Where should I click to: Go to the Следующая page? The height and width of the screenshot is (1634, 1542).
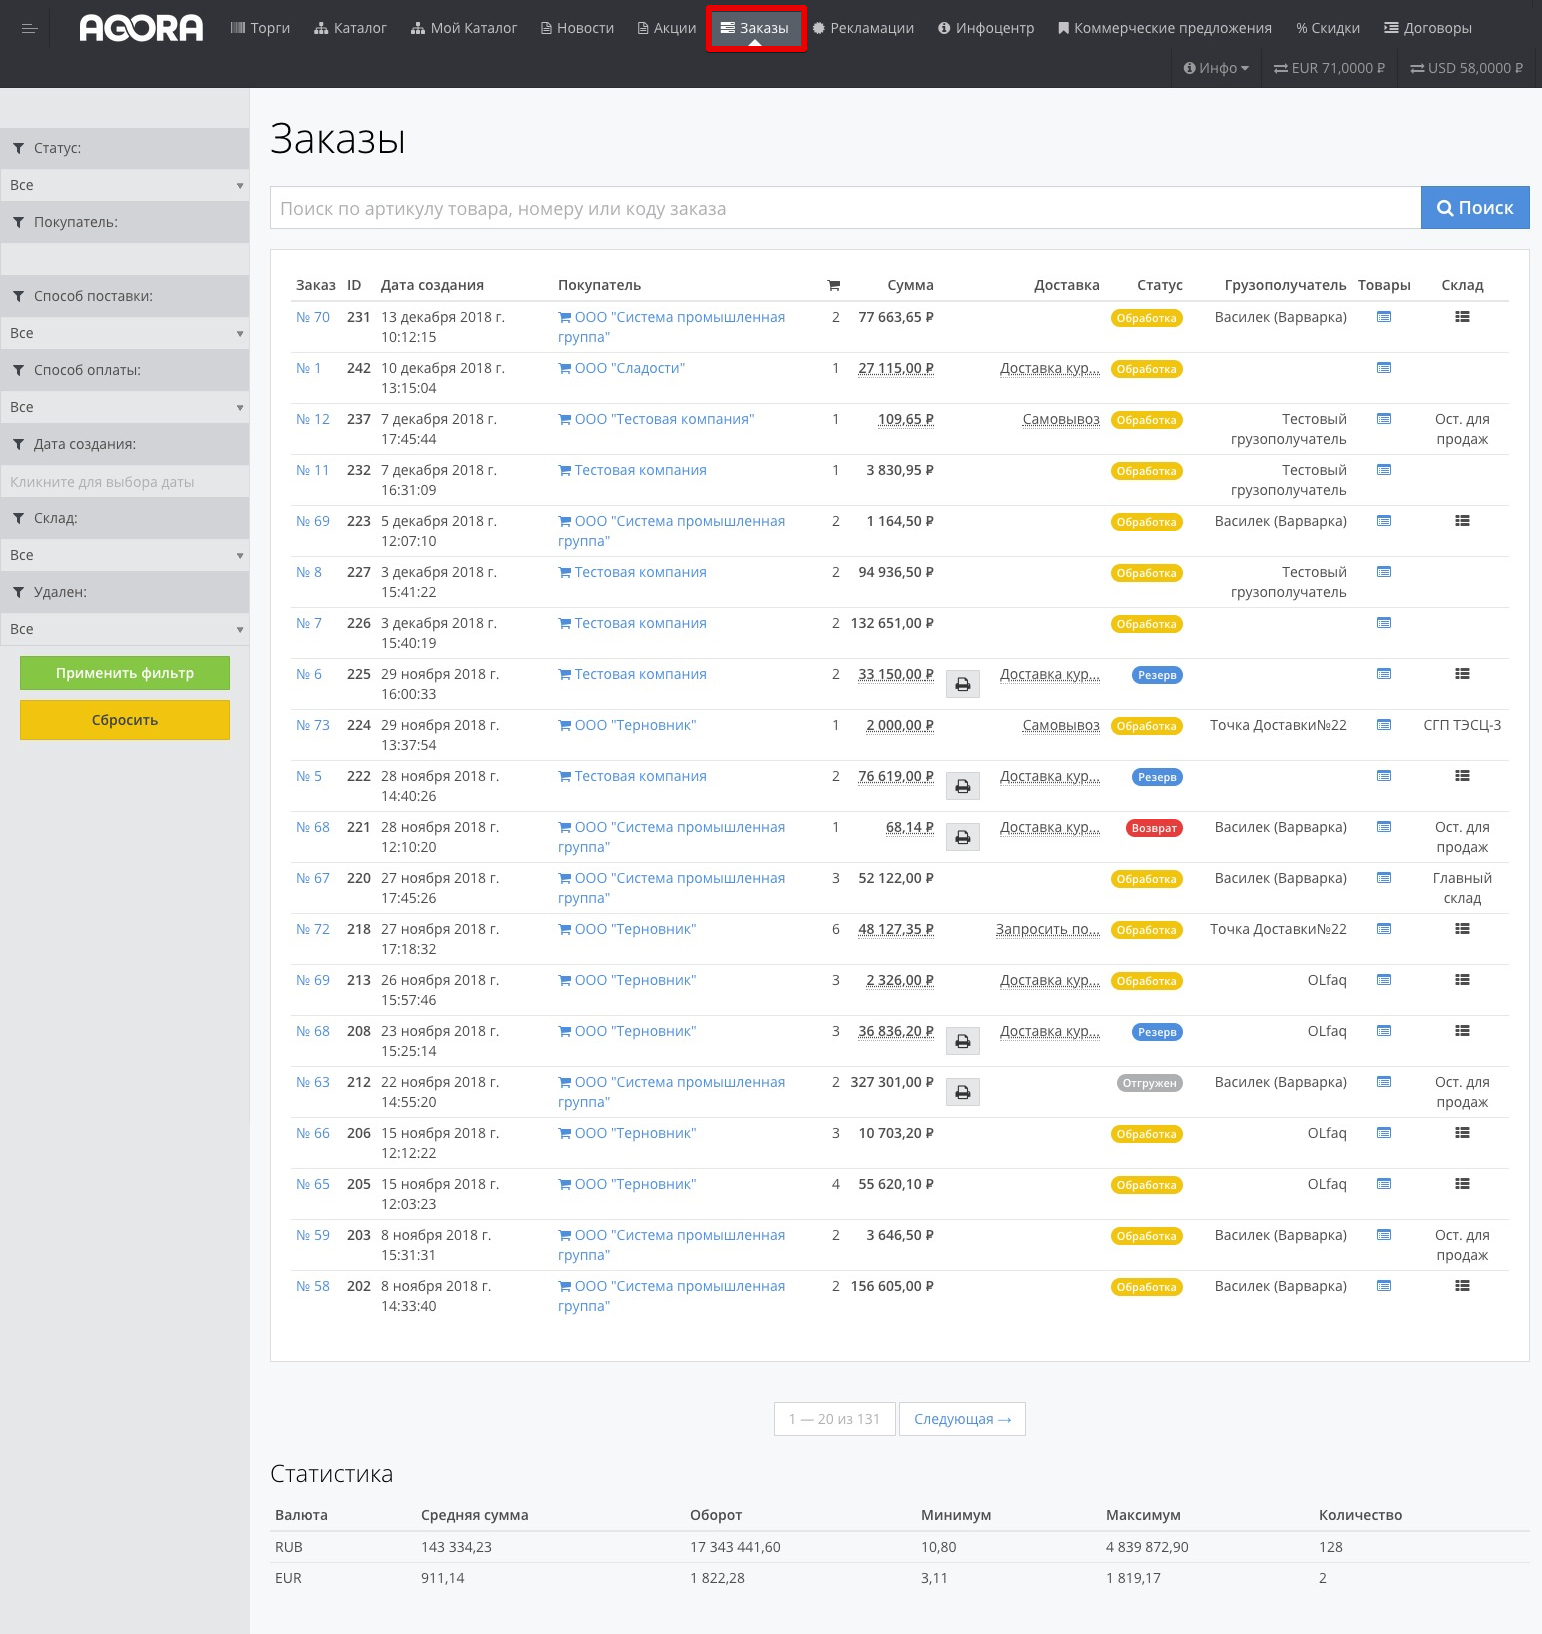pyautogui.click(x=962, y=1419)
